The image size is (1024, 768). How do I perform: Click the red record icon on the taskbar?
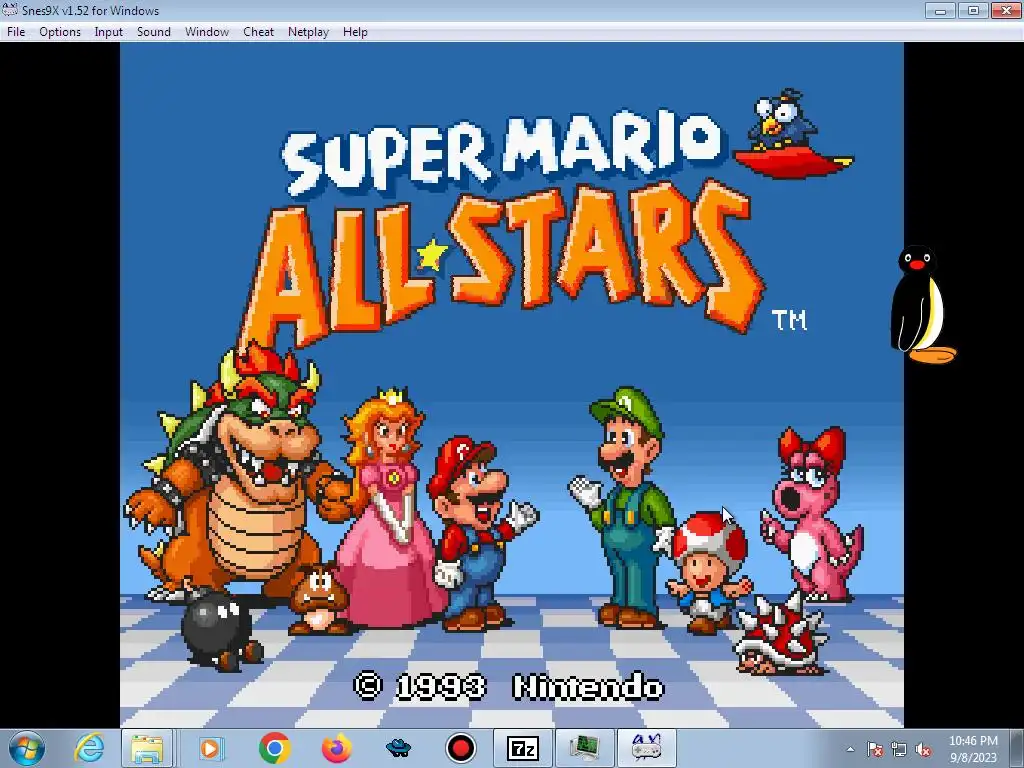(x=460, y=748)
